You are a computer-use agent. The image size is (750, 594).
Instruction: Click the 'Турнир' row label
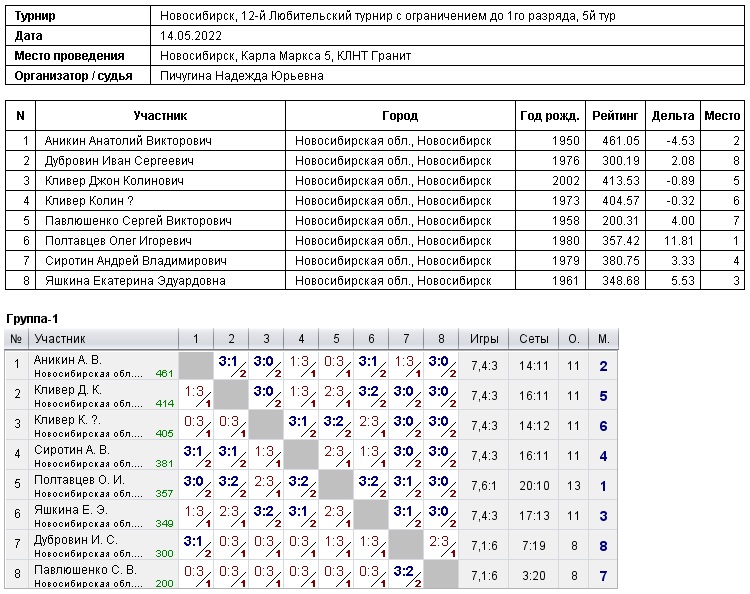pos(35,16)
